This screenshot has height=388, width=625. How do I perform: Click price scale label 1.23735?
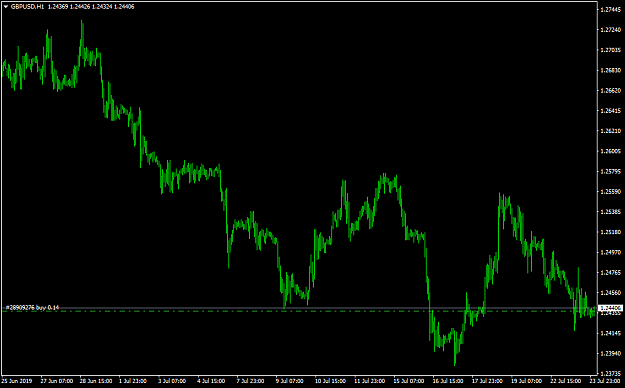pyautogui.click(x=611, y=374)
